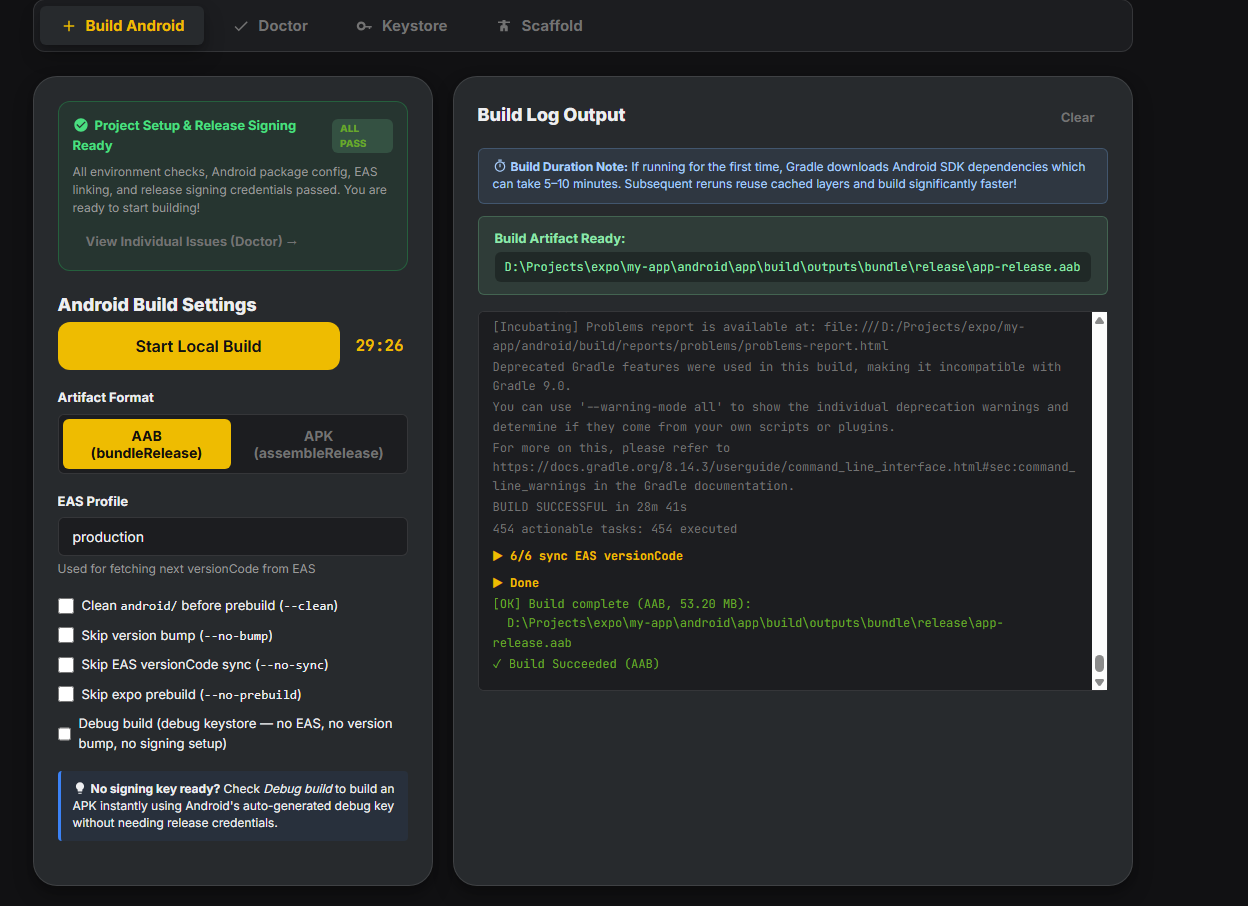Image resolution: width=1248 pixels, height=906 pixels.
Task: Switch to the Doctor tab
Action: (x=270, y=26)
